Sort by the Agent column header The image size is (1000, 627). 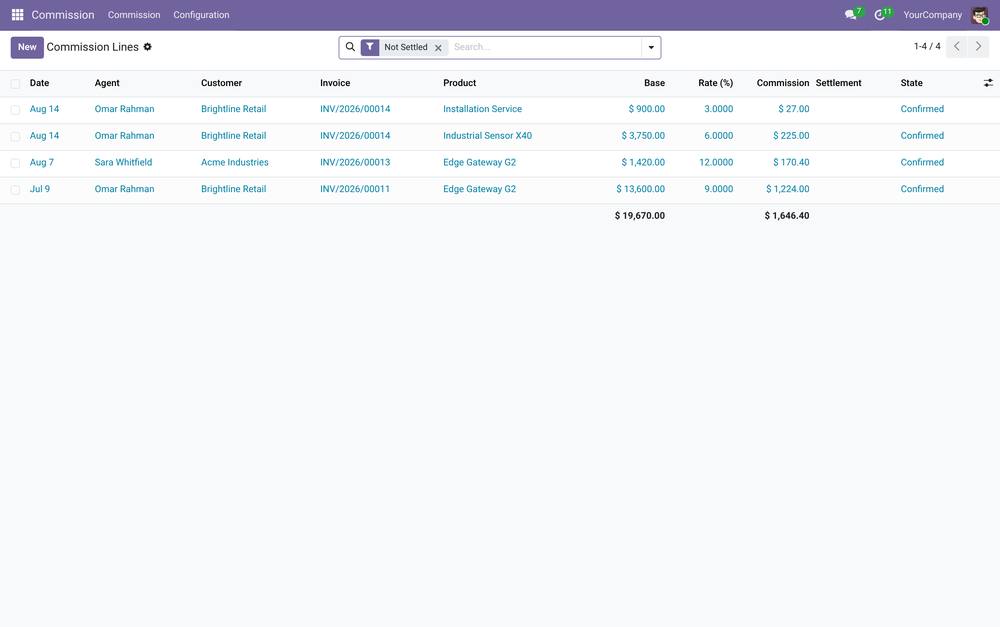tap(107, 83)
